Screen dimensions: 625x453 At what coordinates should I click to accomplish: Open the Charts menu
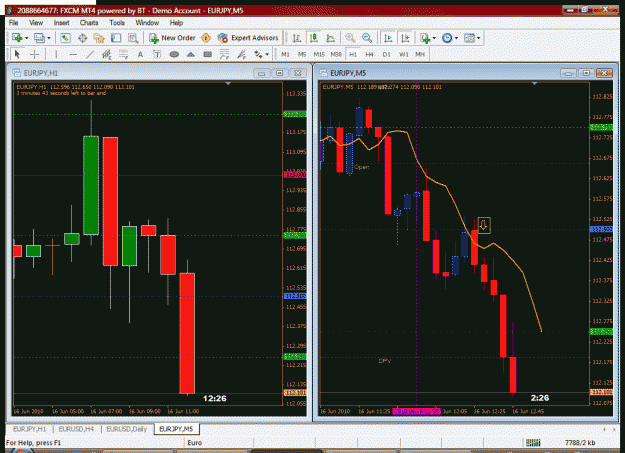[x=89, y=23]
